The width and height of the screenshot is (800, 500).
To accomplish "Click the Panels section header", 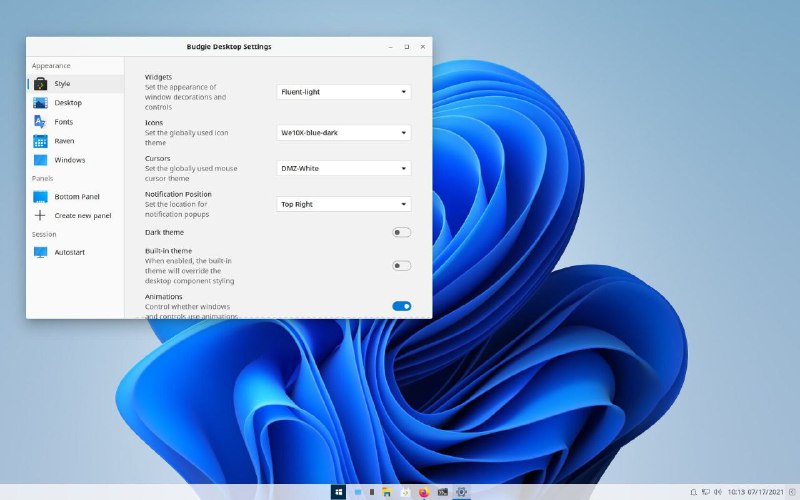I will [x=42, y=179].
